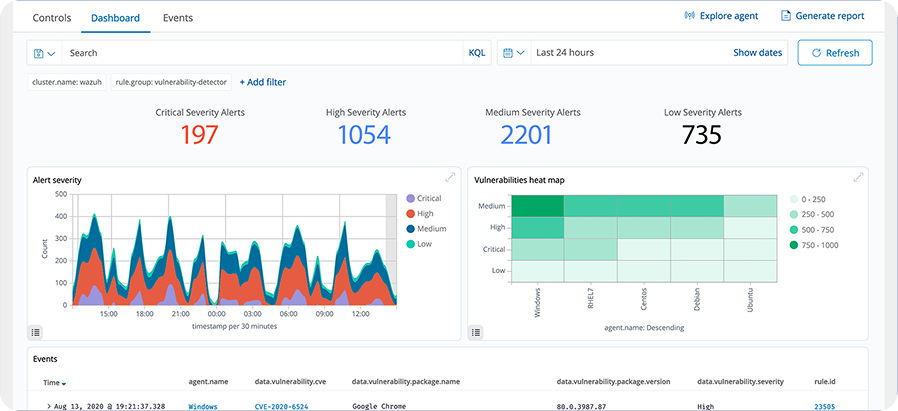The width and height of the screenshot is (898, 411).
Task: Switch to the Controls tab
Action: pyautogui.click(x=51, y=18)
